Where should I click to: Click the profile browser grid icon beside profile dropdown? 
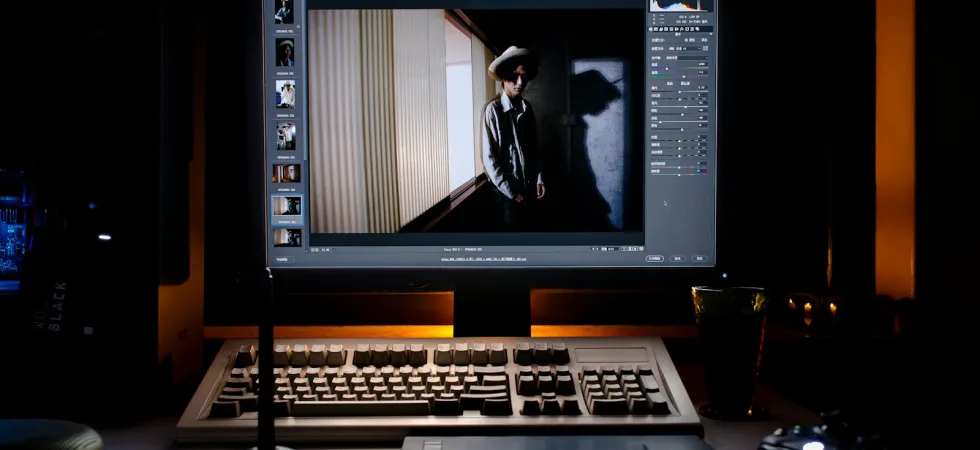pos(706,48)
